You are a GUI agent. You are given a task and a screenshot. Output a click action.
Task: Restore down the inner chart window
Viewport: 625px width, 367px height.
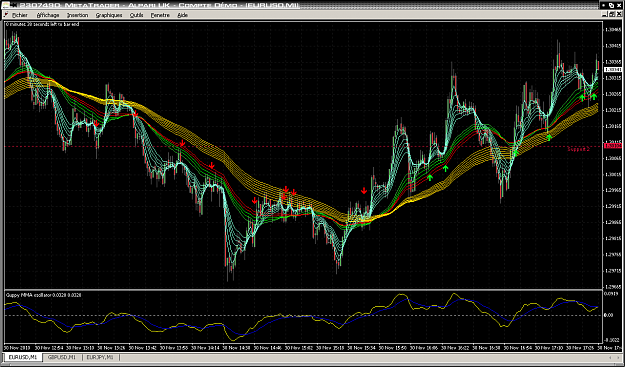[611, 15]
